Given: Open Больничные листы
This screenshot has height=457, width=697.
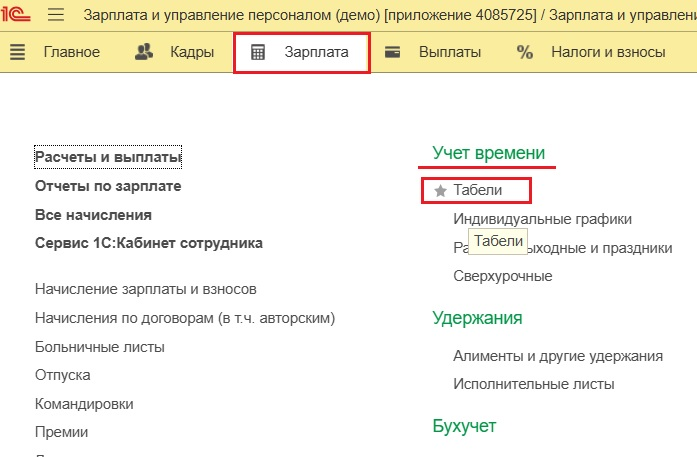Looking at the screenshot, I should point(100,347).
